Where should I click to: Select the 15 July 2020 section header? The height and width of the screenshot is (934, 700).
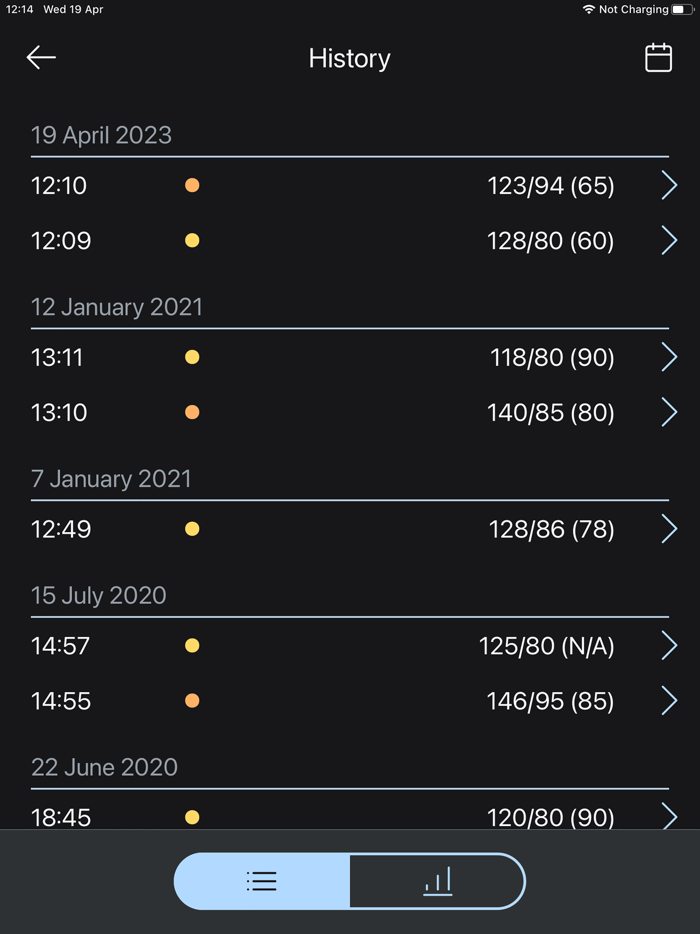click(x=98, y=595)
